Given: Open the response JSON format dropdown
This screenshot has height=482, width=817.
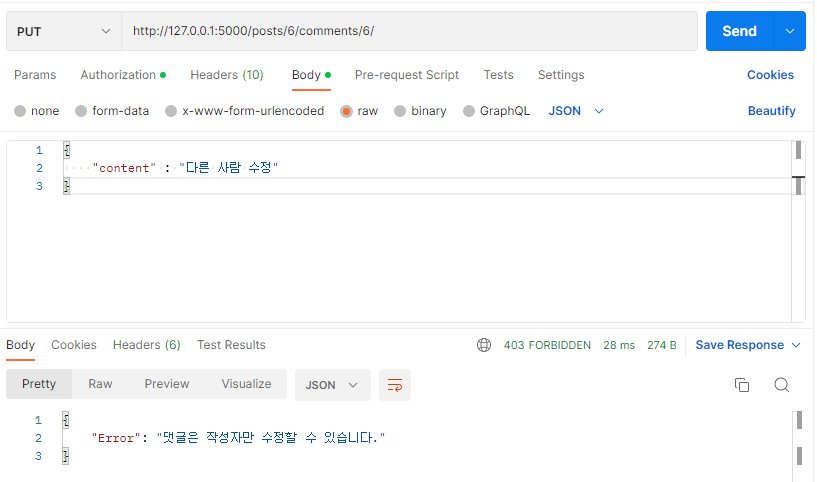Looking at the screenshot, I should pyautogui.click(x=332, y=385).
